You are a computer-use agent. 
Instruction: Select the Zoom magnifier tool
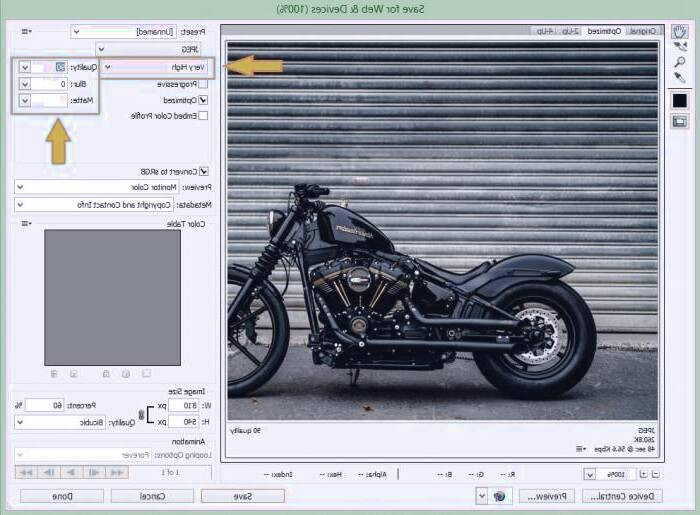[x=679, y=62]
